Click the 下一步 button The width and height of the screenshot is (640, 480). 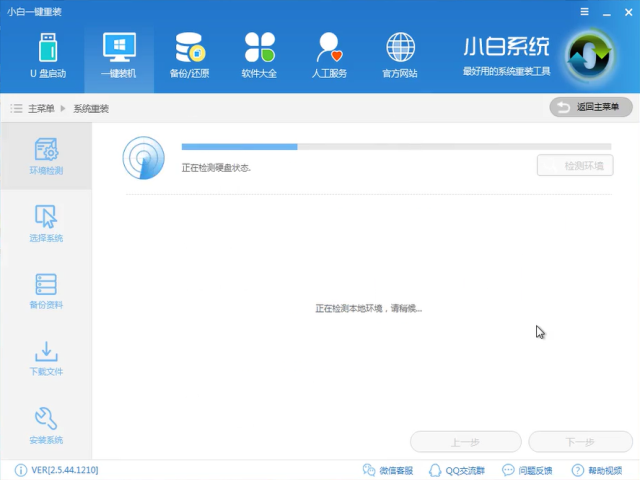[x=580, y=442]
